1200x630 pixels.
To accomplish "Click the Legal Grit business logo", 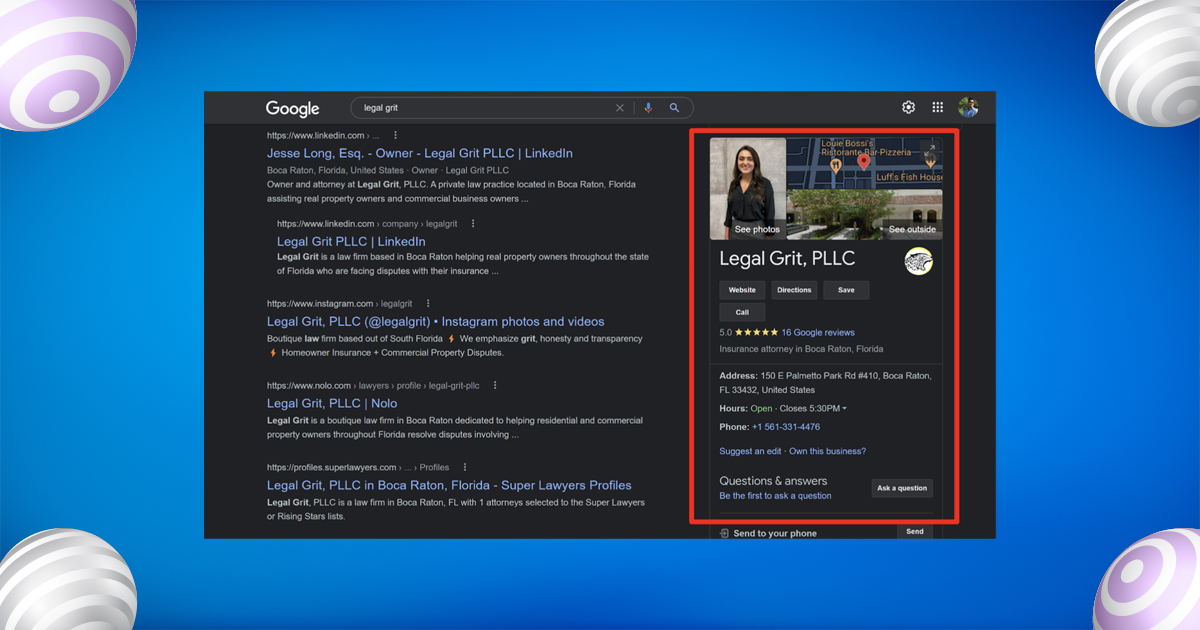I will point(918,262).
